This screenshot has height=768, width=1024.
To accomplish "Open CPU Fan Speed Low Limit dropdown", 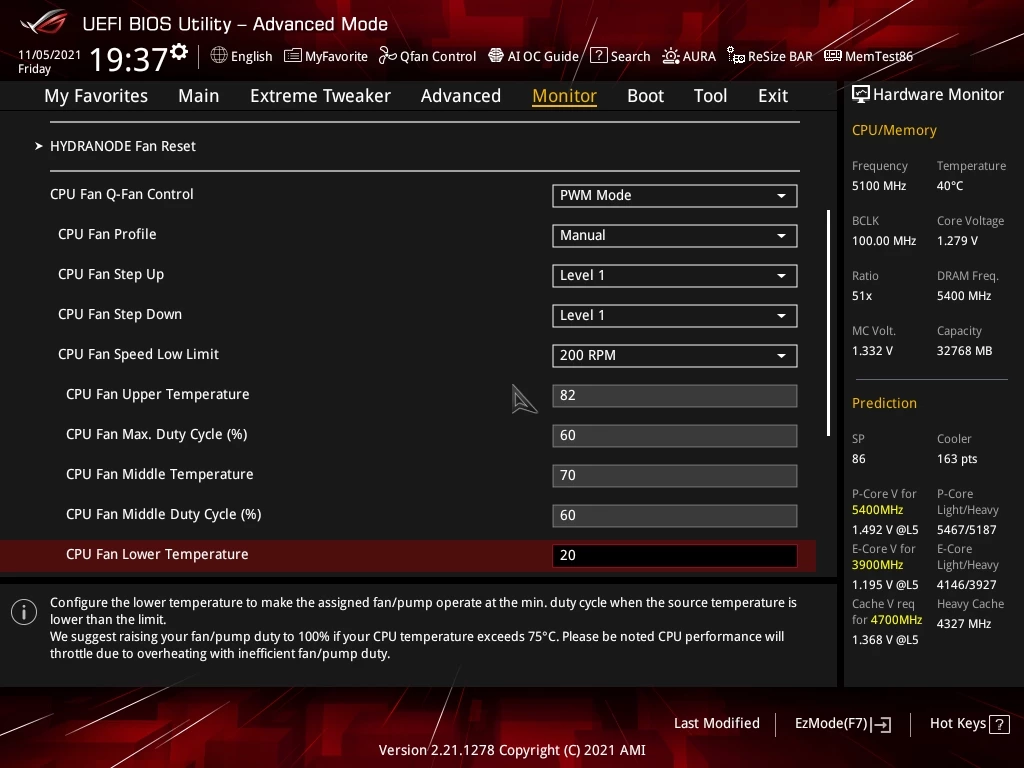I will tap(675, 355).
